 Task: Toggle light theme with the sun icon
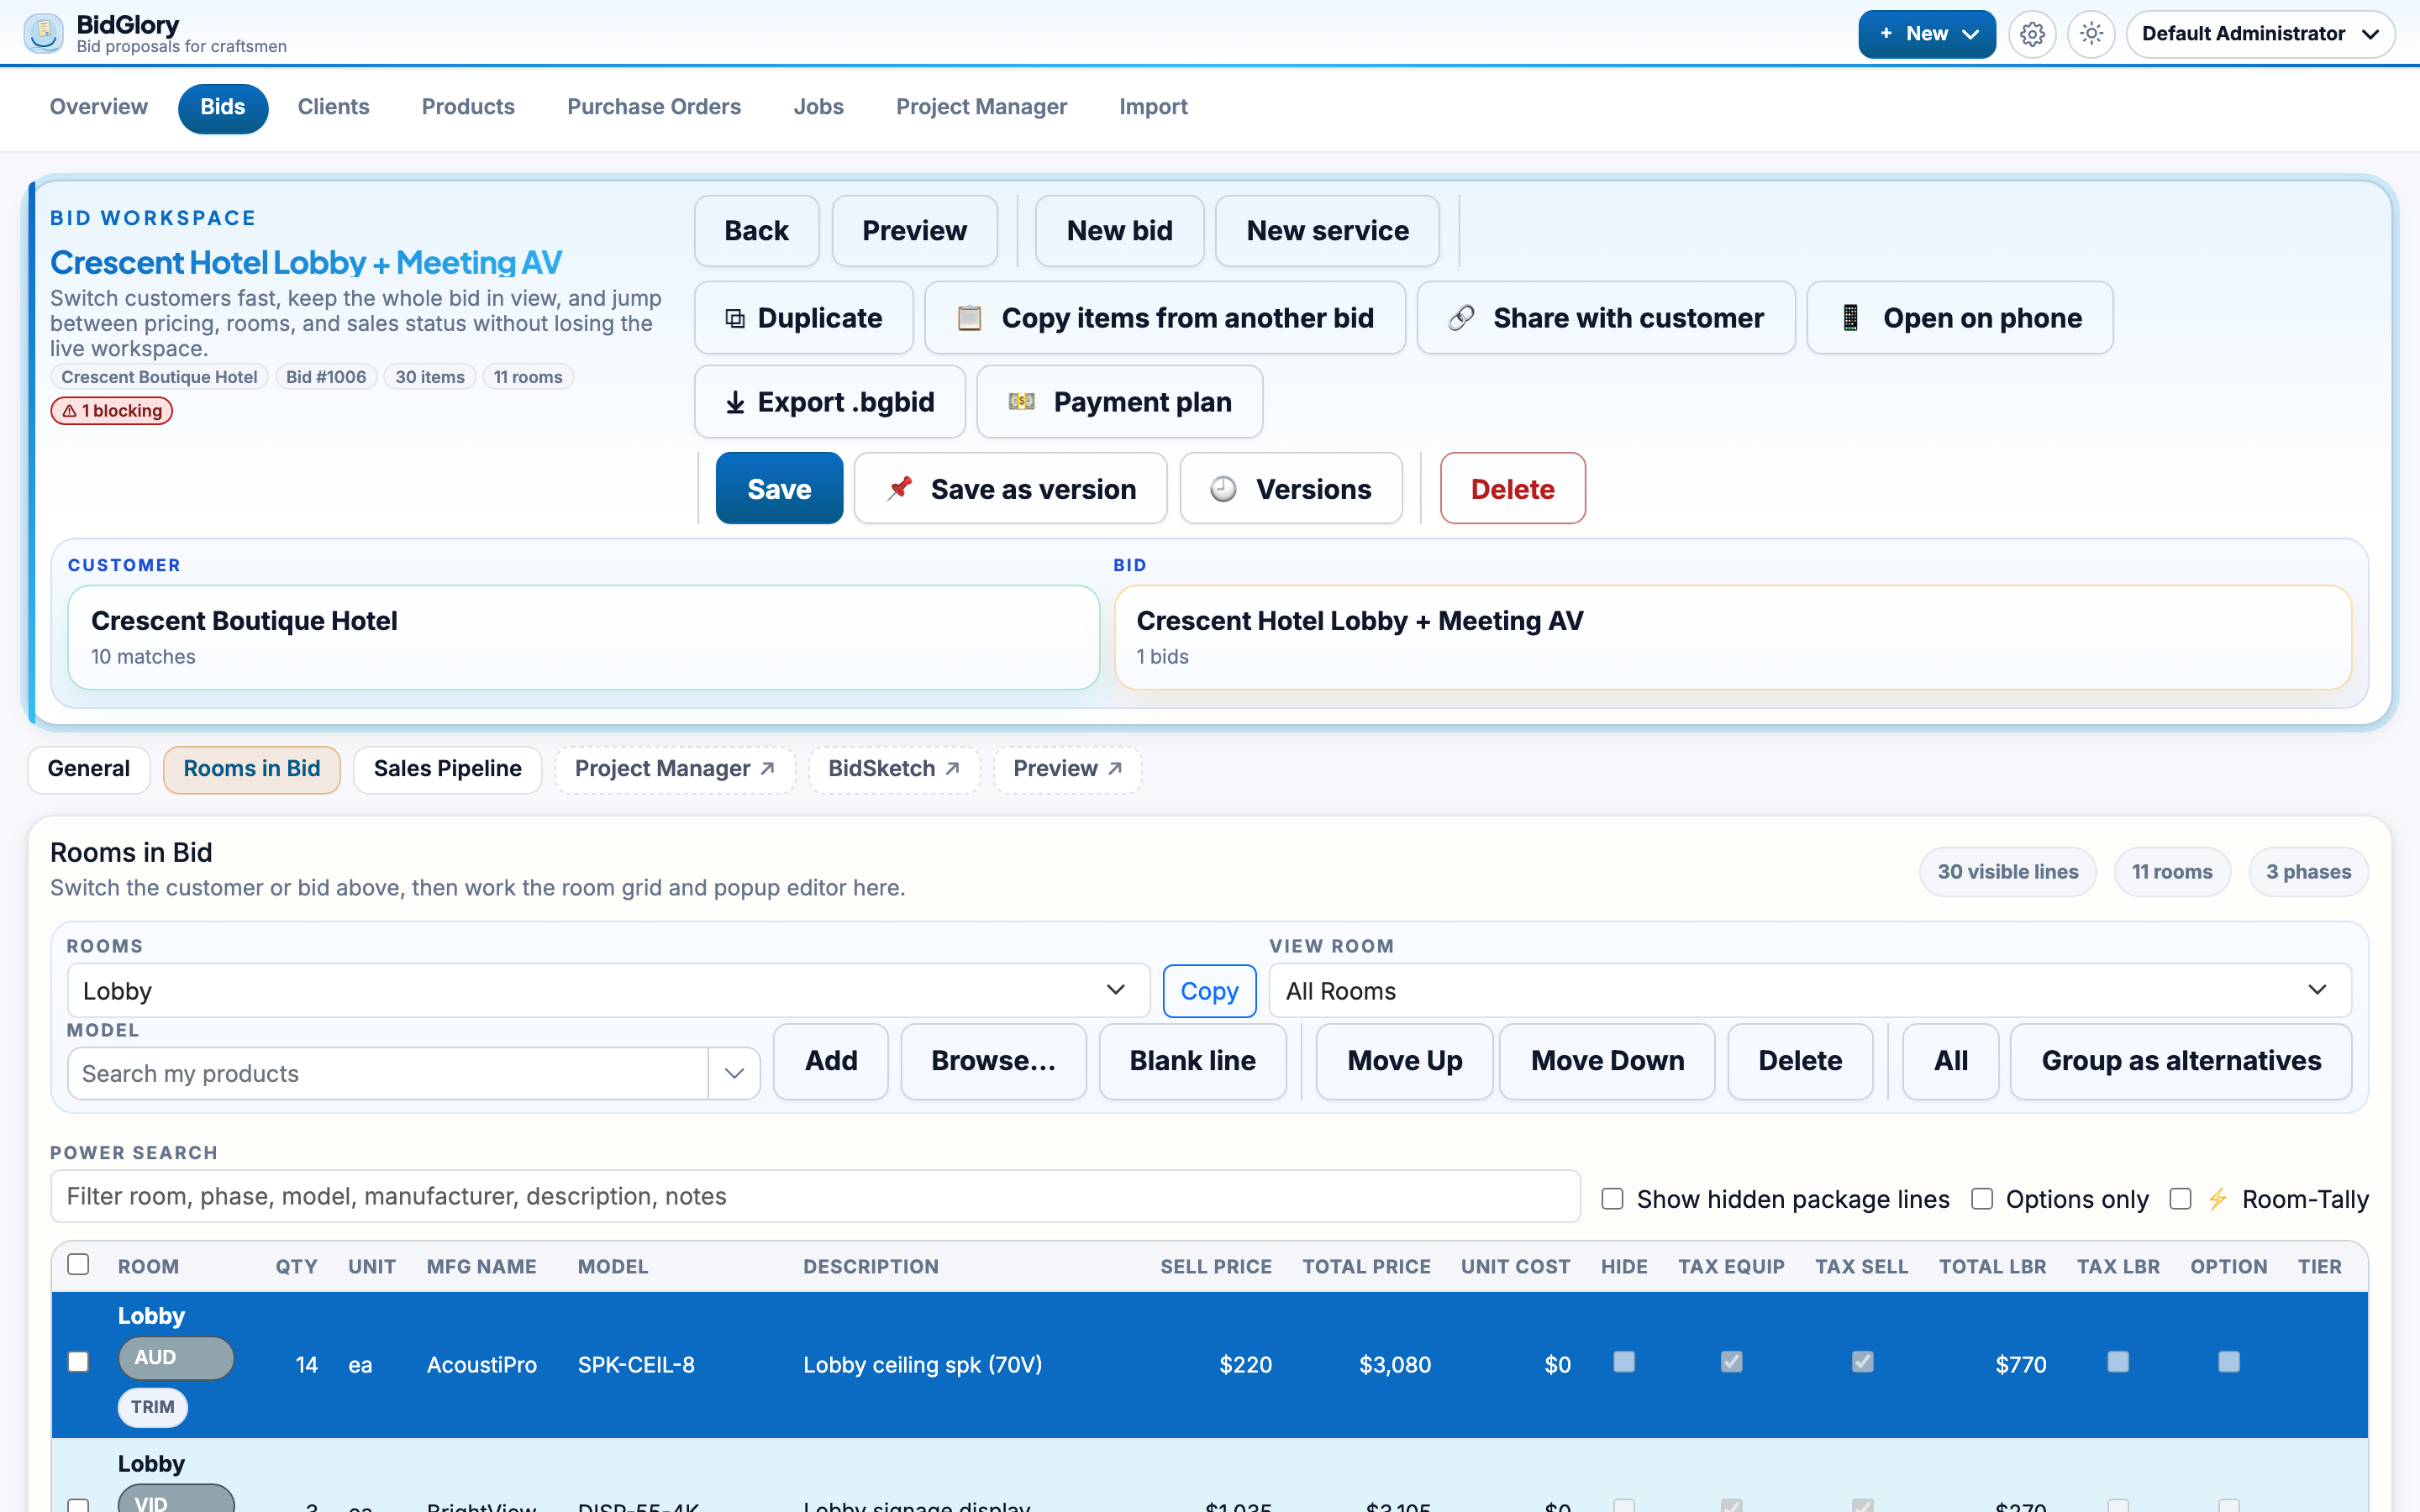tap(2091, 34)
